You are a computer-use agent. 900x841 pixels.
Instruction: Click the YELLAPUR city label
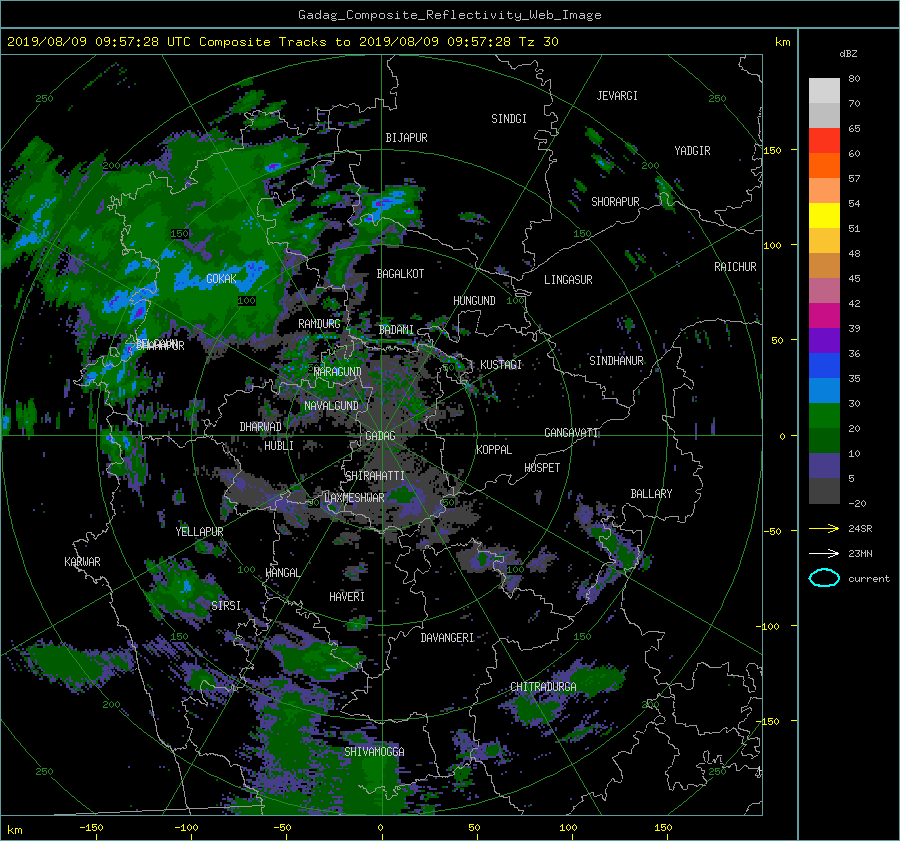coord(199,532)
